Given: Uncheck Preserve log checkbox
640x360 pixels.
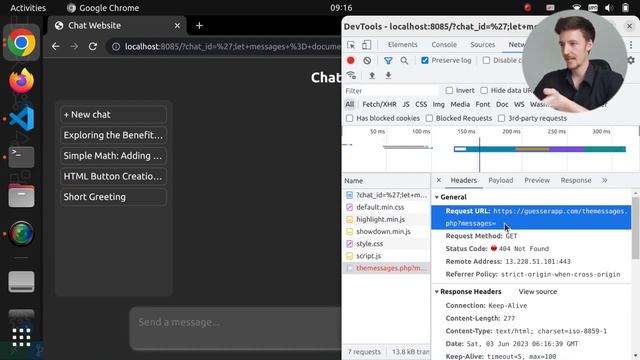Looking at the screenshot, I should [425, 60].
